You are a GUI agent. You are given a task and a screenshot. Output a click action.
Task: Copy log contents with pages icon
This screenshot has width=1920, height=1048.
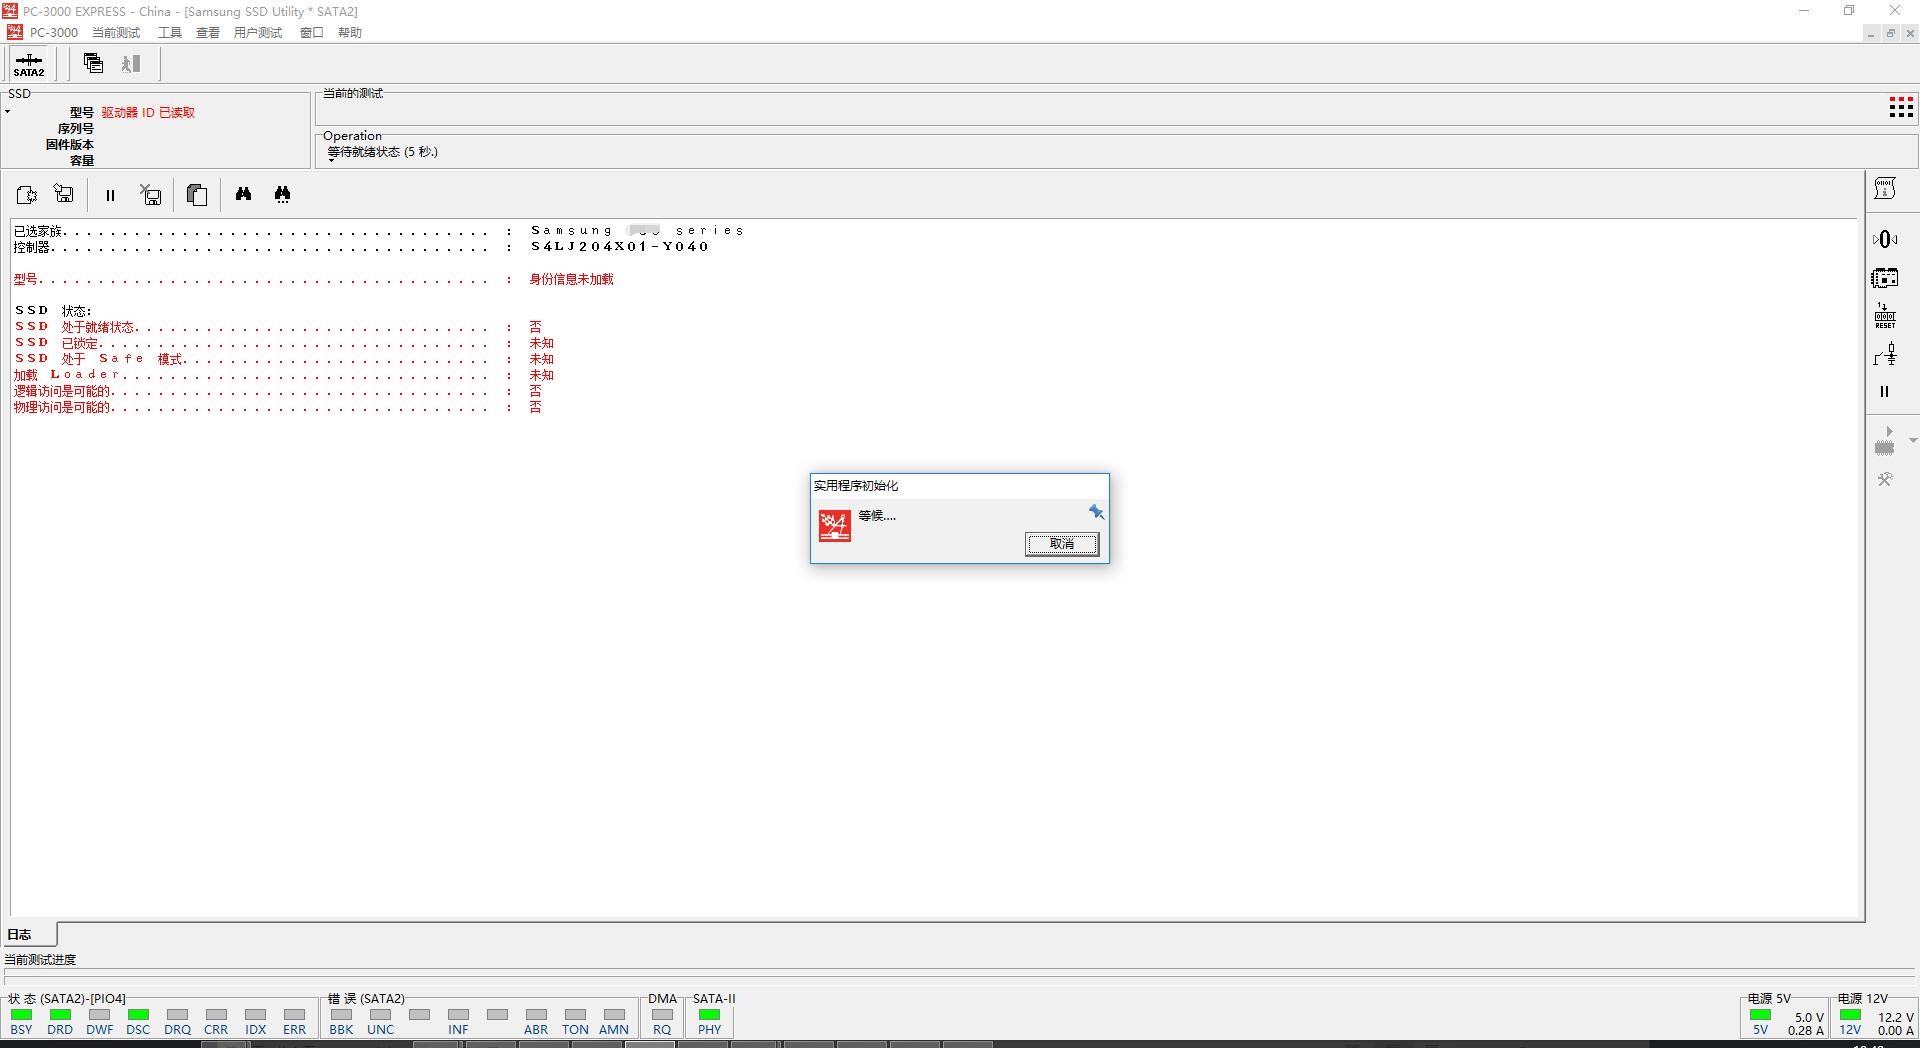pyautogui.click(x=197, y=194)
